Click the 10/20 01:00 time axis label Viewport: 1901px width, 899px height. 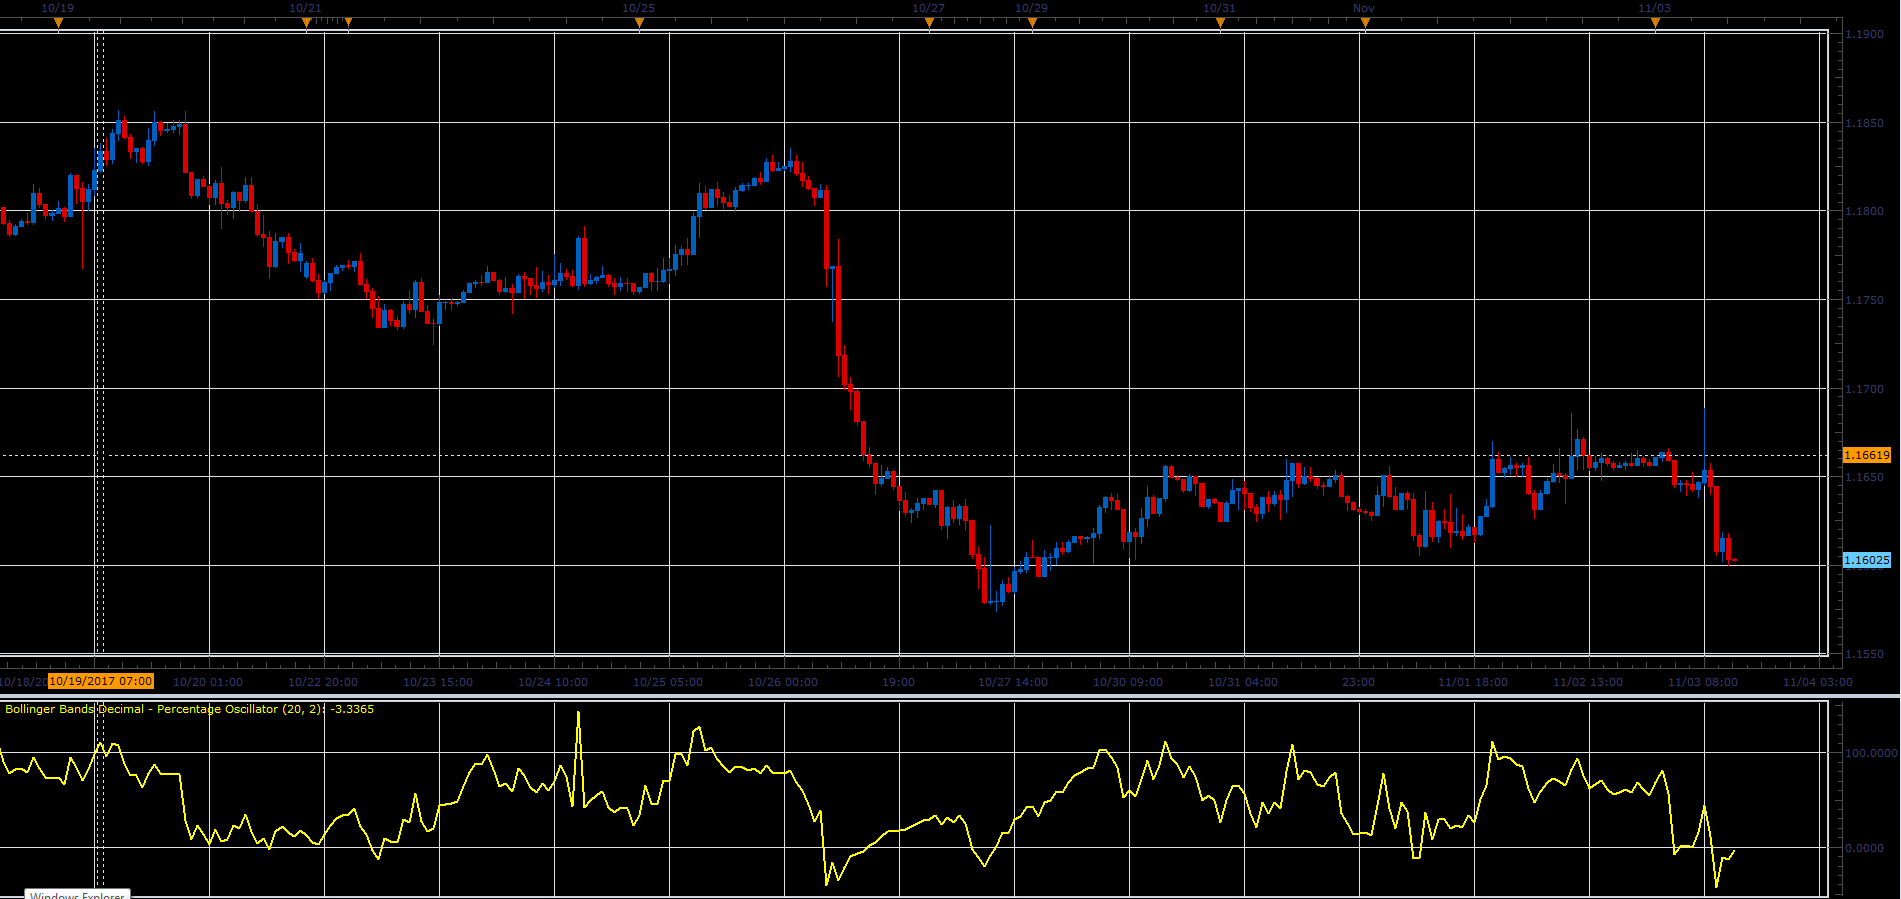208,682
